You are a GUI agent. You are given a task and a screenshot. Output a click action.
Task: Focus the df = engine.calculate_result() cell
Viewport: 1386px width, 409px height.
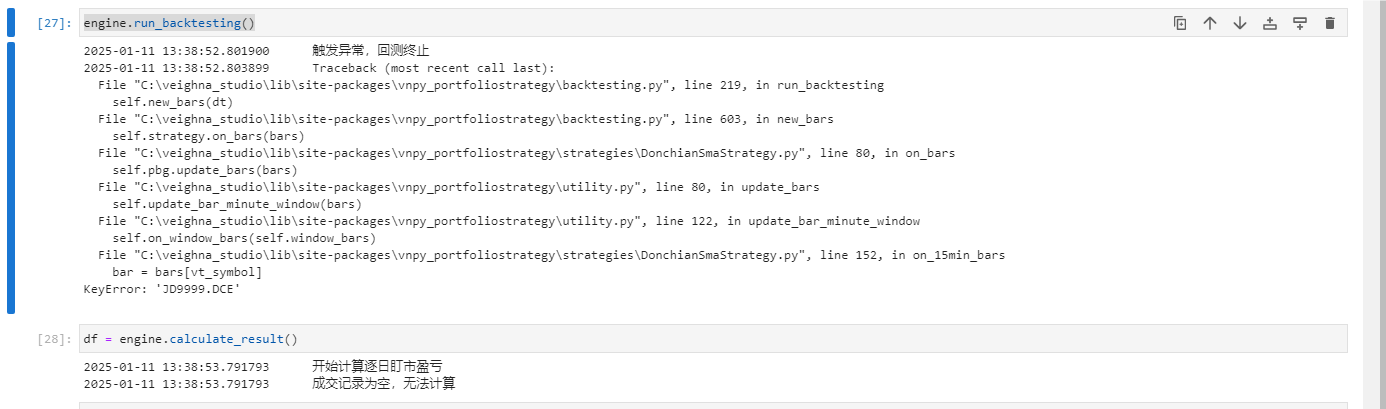point(713,339)
